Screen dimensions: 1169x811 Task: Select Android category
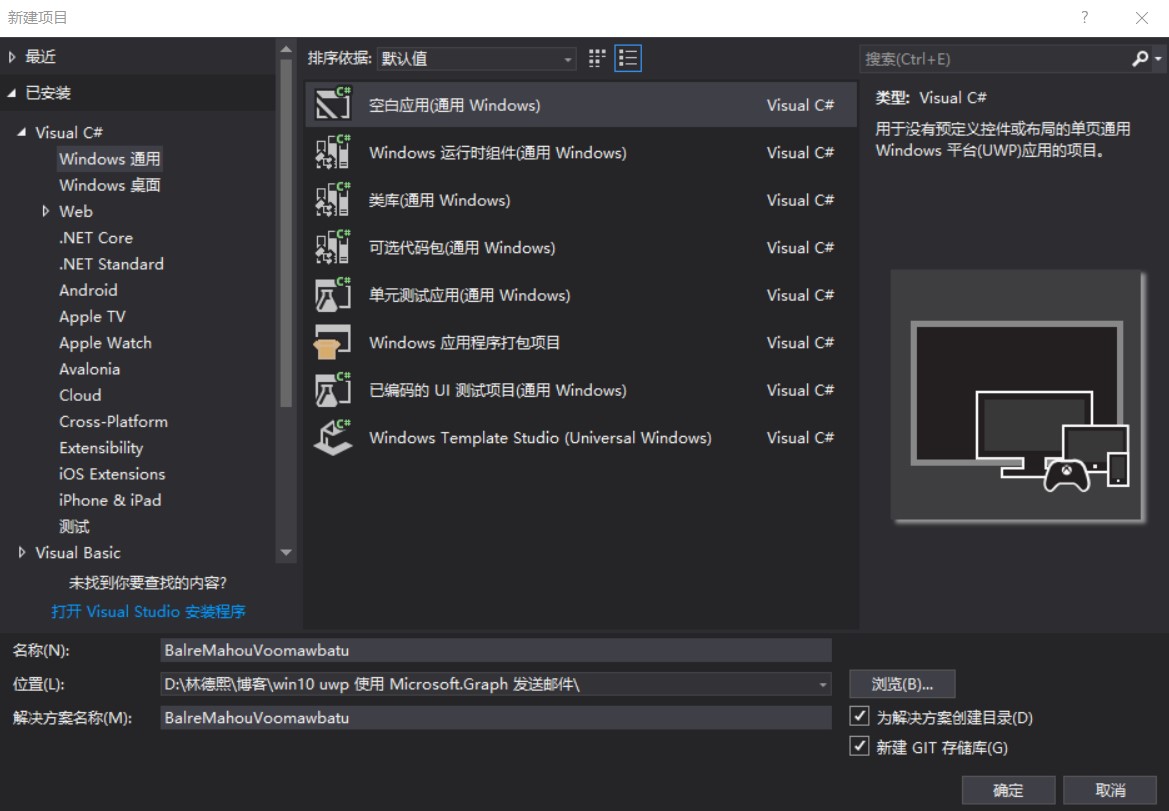point(88,290)
